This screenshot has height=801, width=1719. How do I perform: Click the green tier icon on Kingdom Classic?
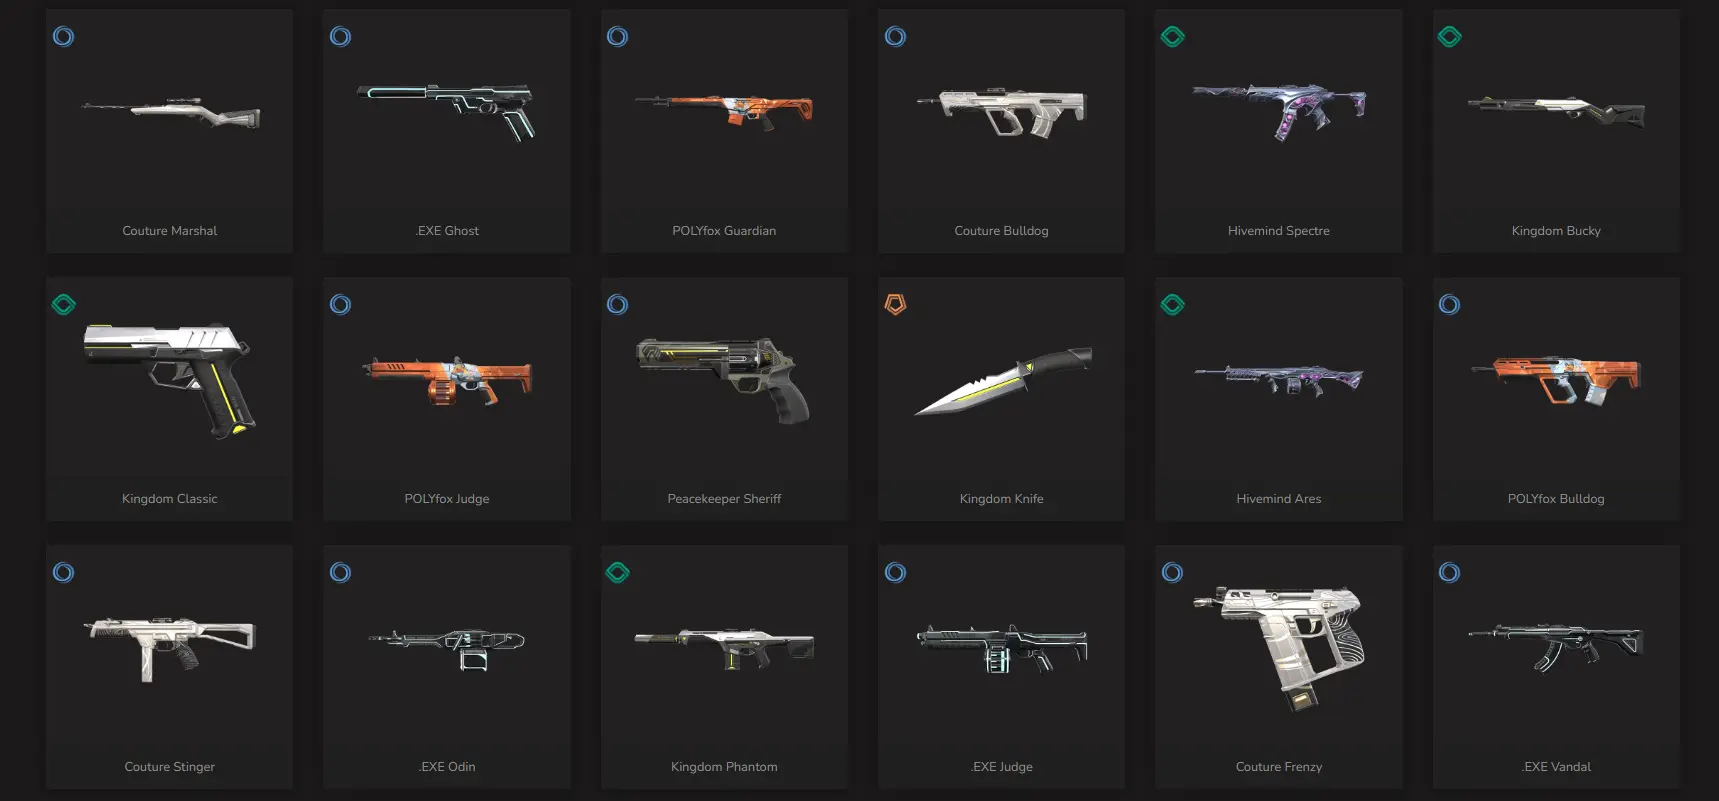63,305
